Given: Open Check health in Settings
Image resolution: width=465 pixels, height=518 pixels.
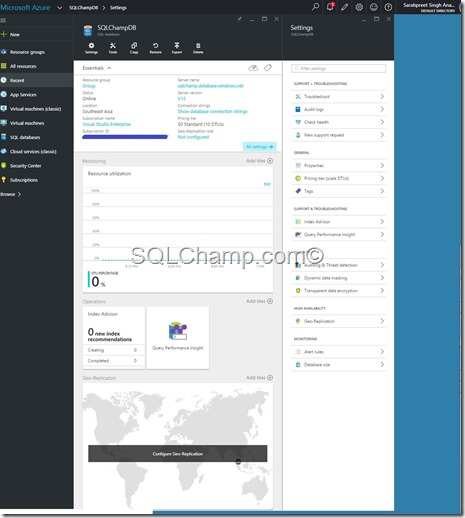Looking at the screenshot, I should point(338,122).
